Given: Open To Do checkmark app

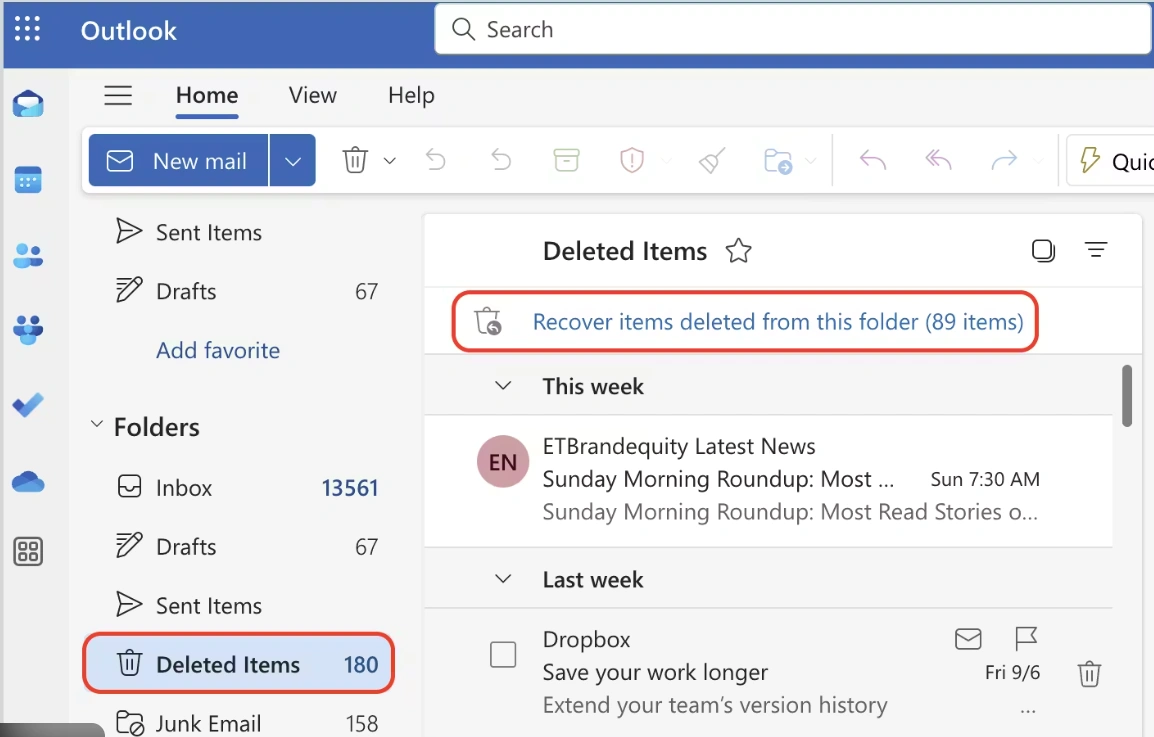Looking at the screenshot, I should pos(28,405).
